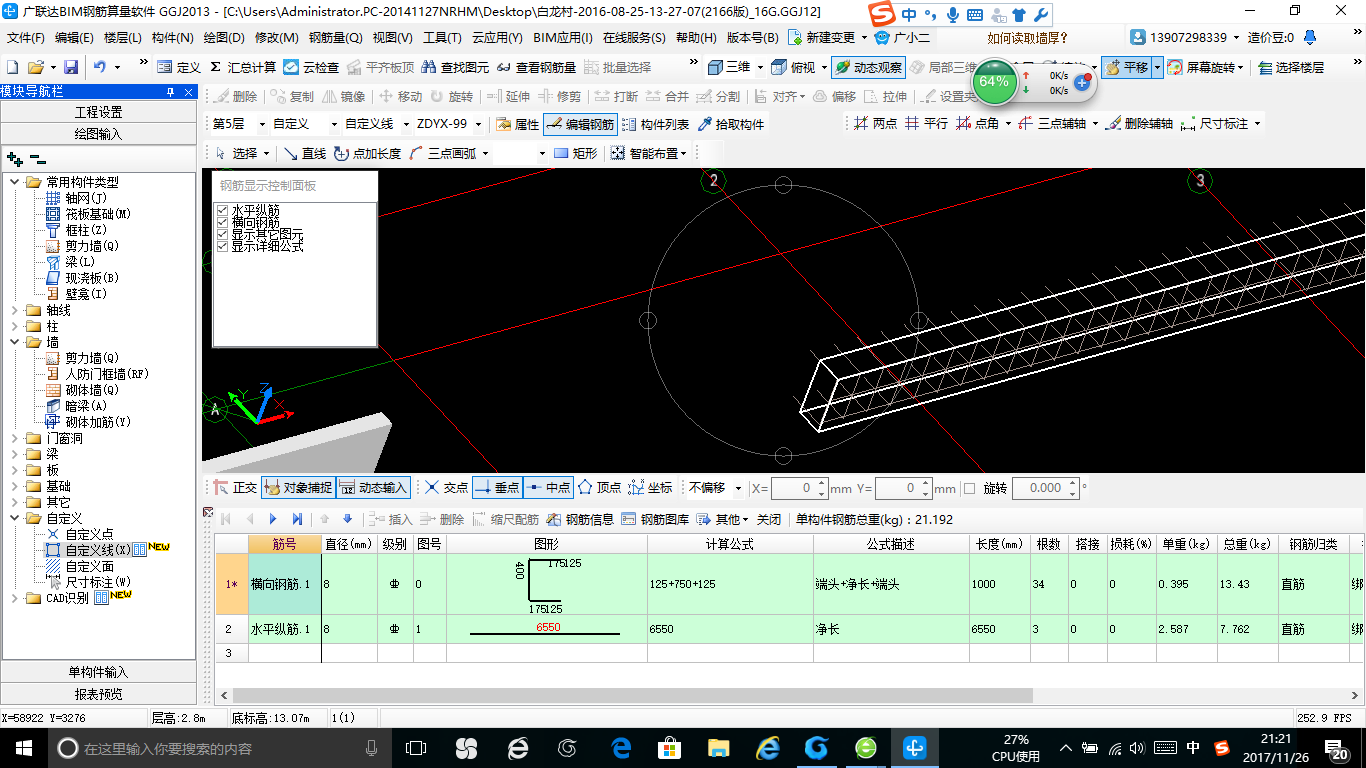Toggle the 旋转 rotation checkbox
This screenshot has height=768, width=1366.
coord(969,488)
